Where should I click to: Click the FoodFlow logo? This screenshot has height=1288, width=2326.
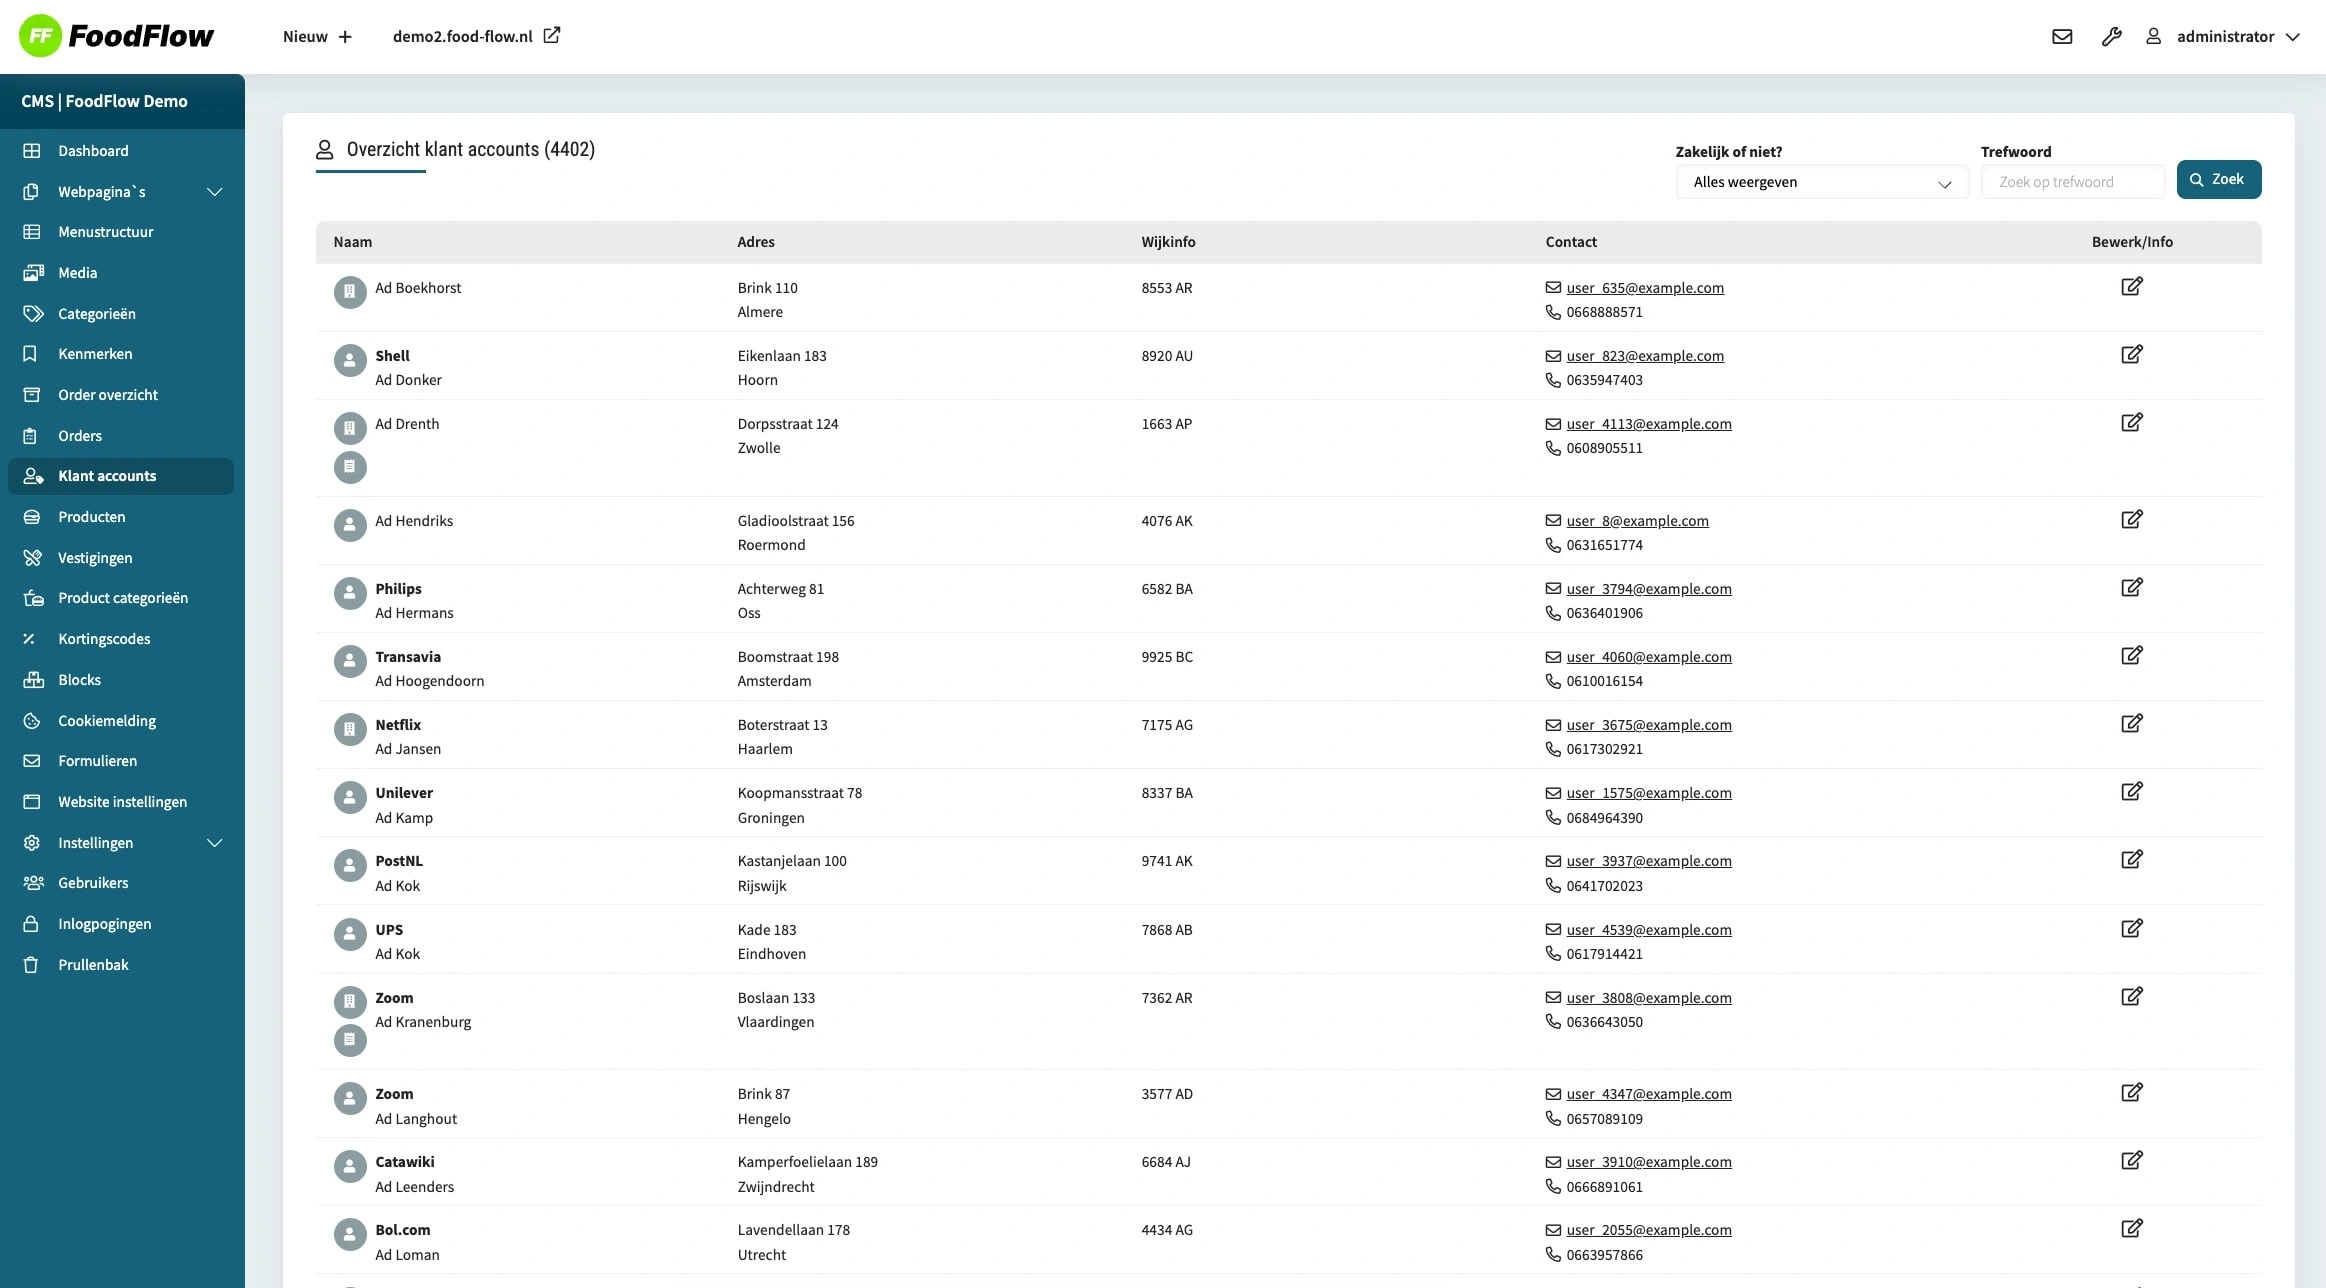click(x=116, y=36)
